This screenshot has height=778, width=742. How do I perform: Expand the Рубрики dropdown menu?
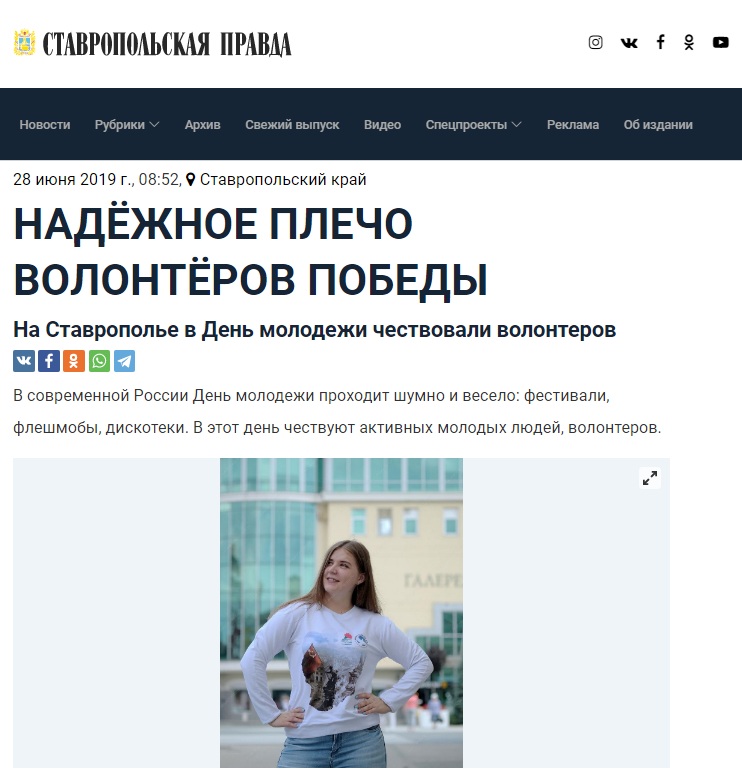point(127,125)
